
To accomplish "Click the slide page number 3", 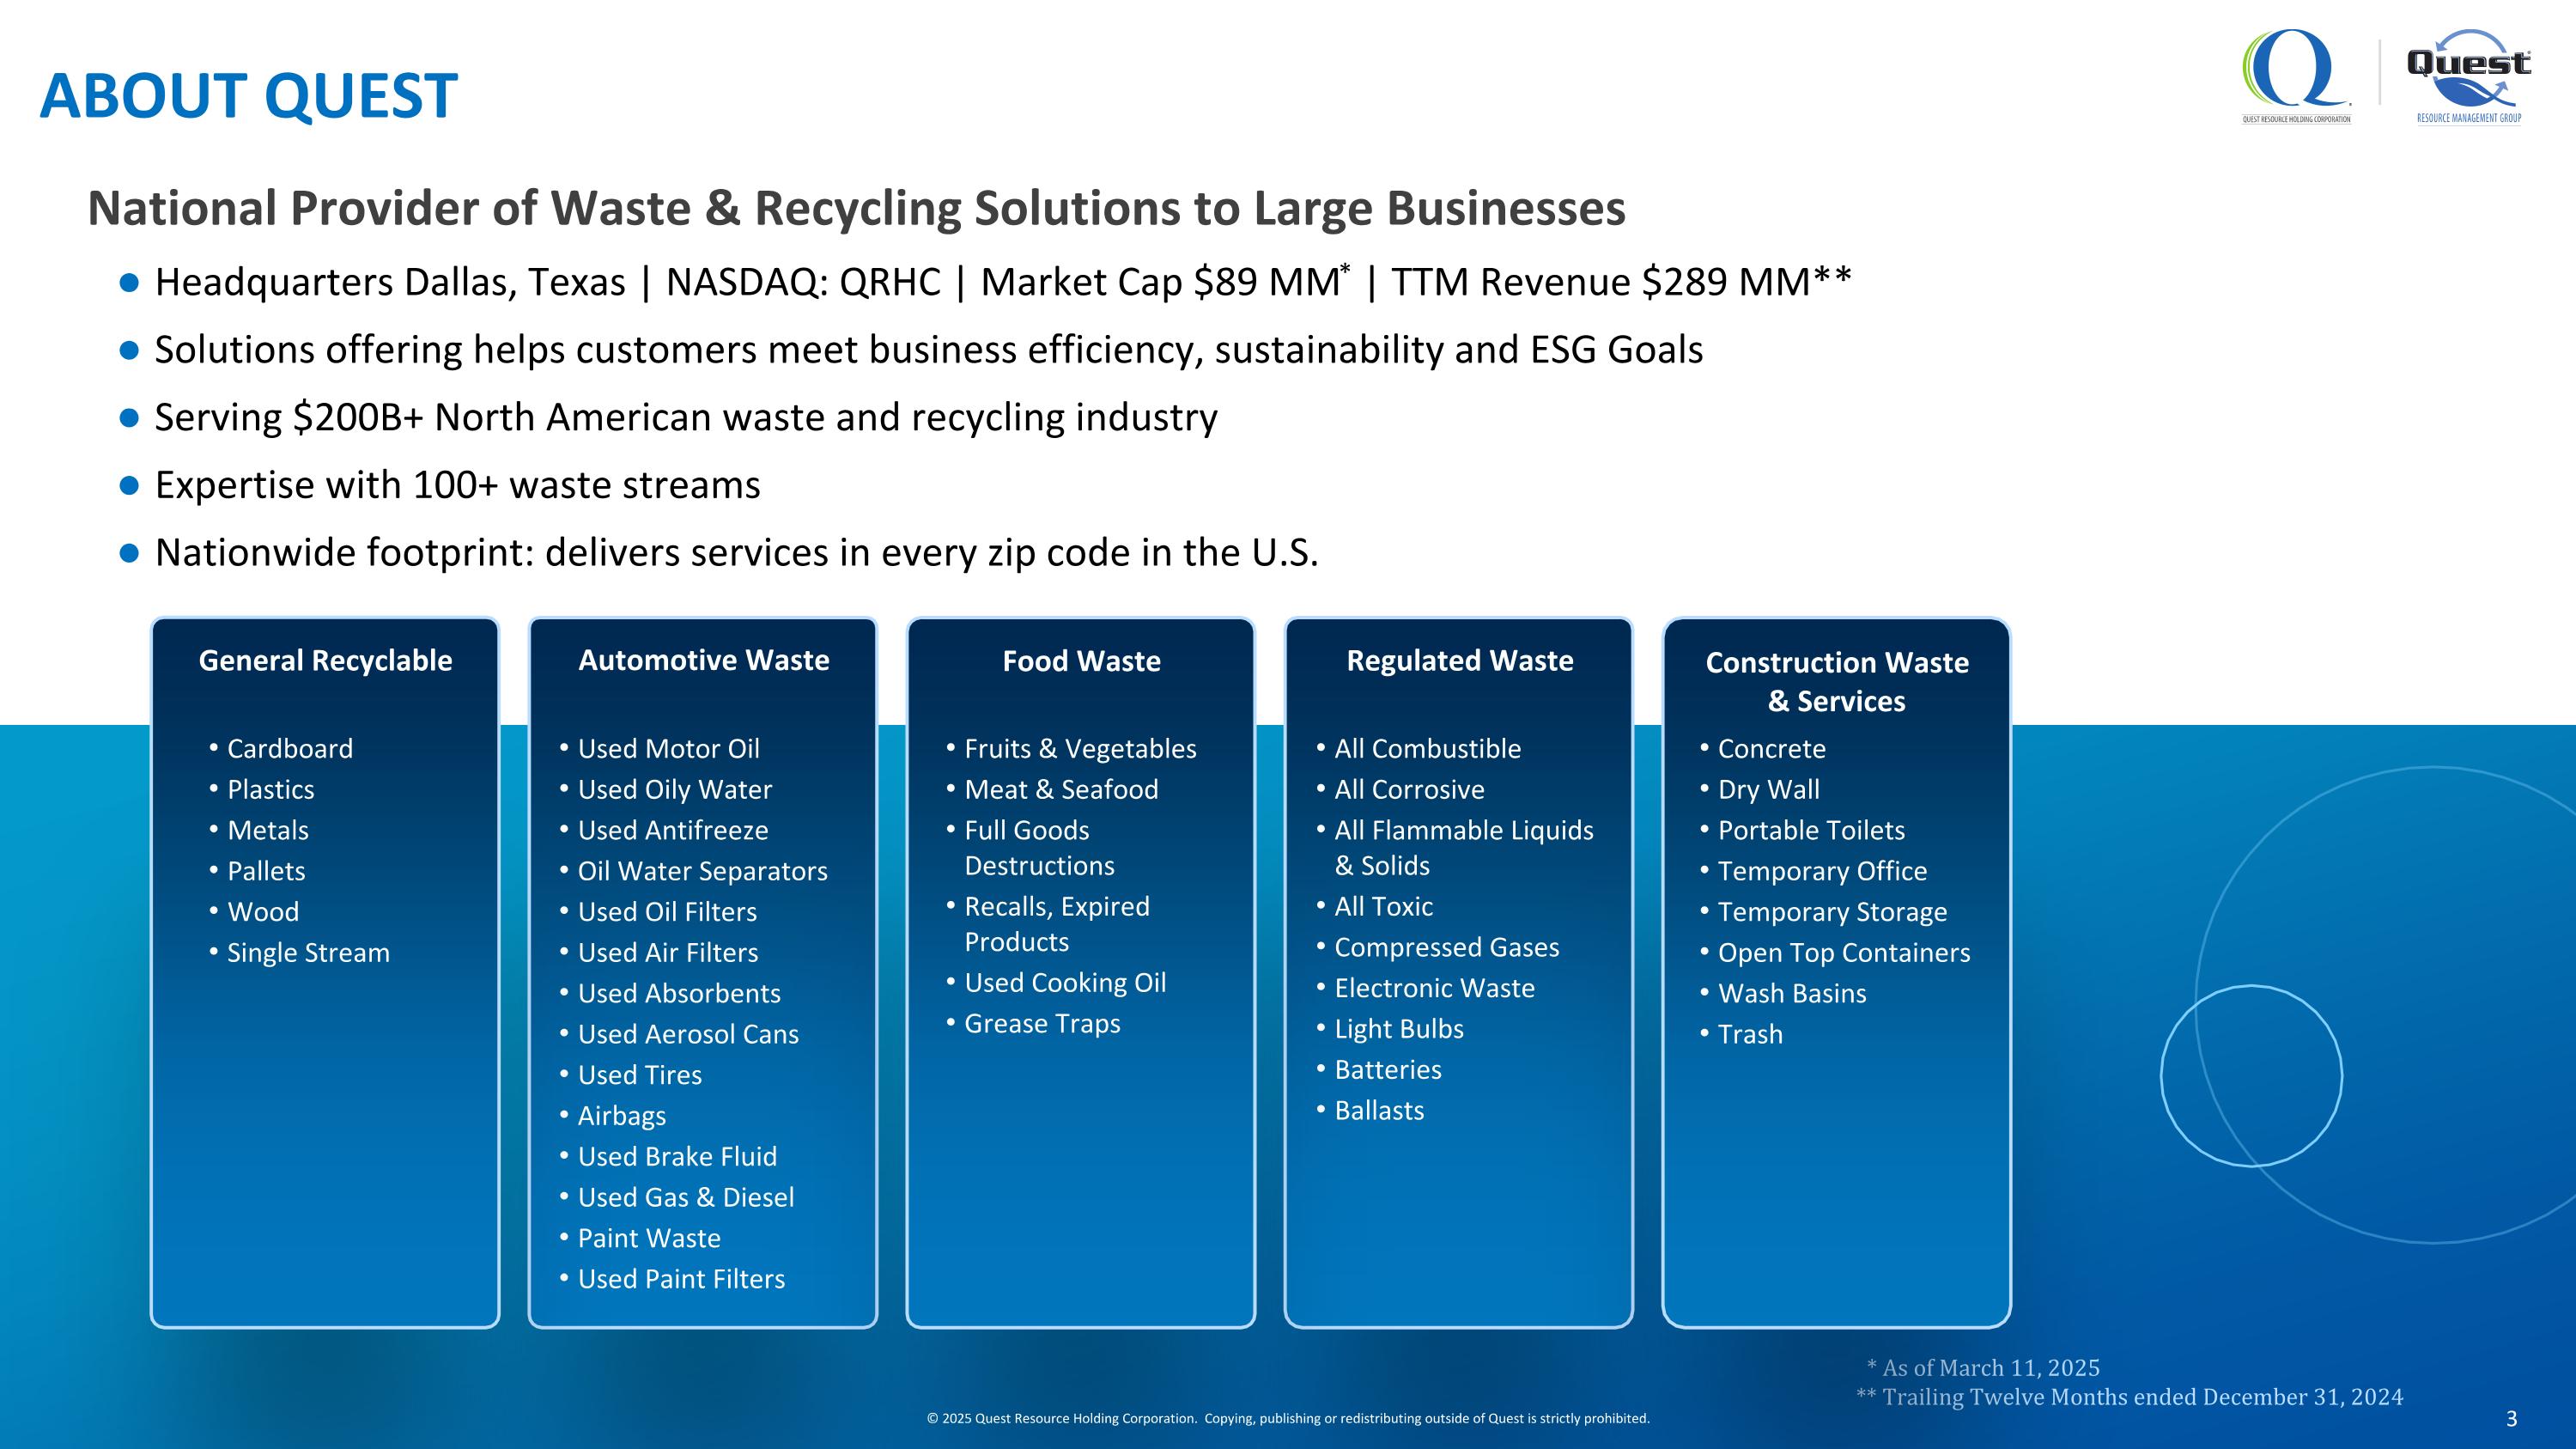I will point(2511,1419).
